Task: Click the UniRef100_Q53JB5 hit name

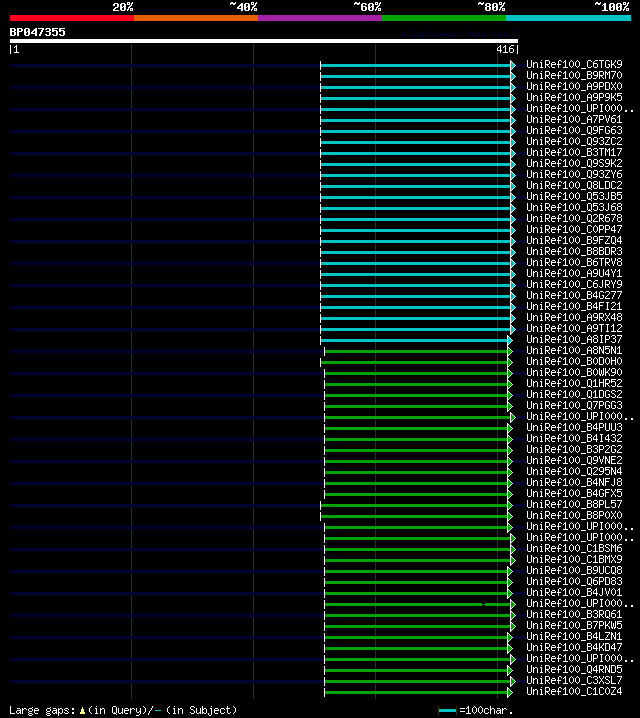Action: pos(574,196)
